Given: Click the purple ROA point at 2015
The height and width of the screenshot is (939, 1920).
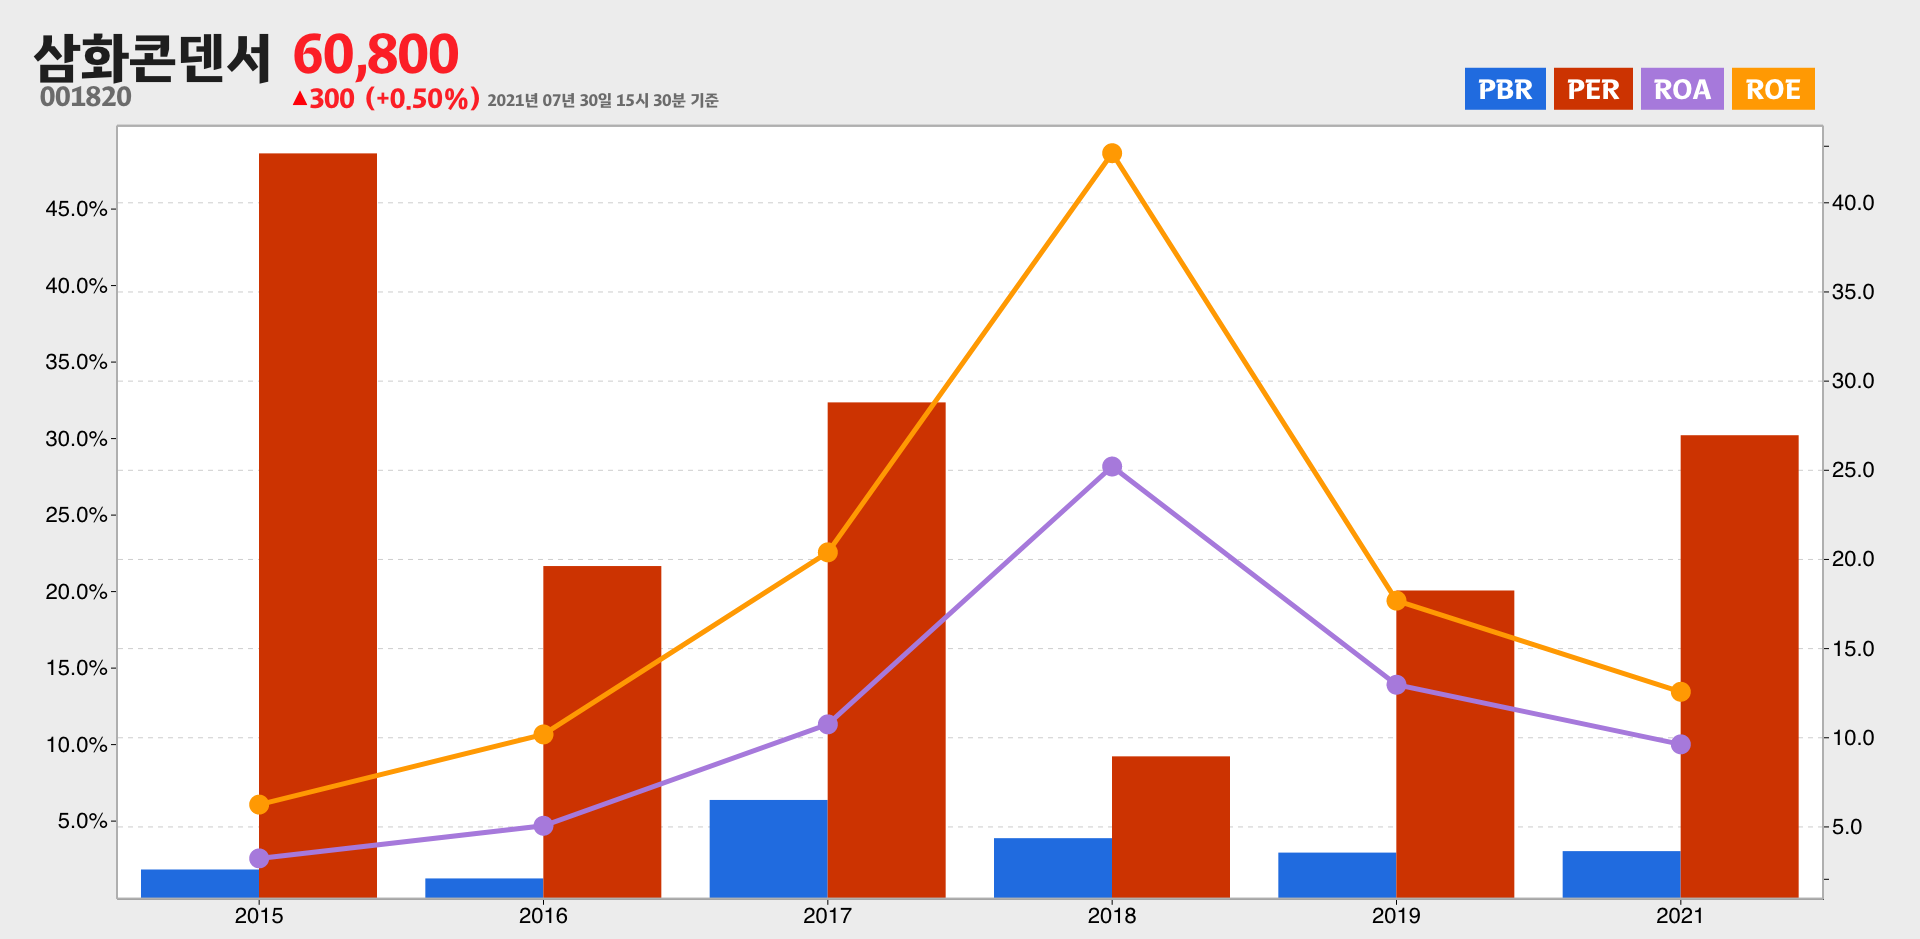Looking at the screenshot, I should [x=259, y=858].
